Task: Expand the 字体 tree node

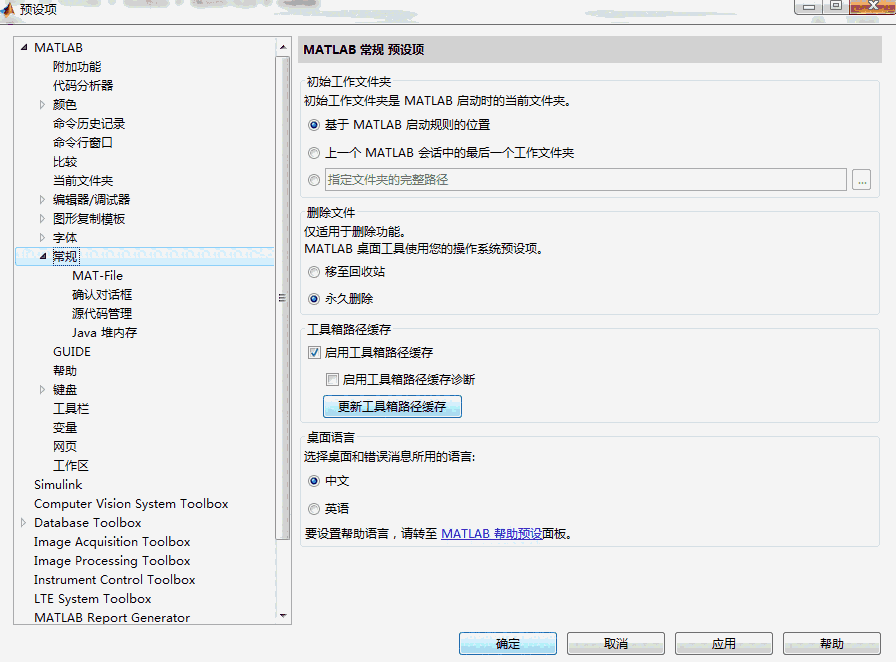Action: point(42,237)
